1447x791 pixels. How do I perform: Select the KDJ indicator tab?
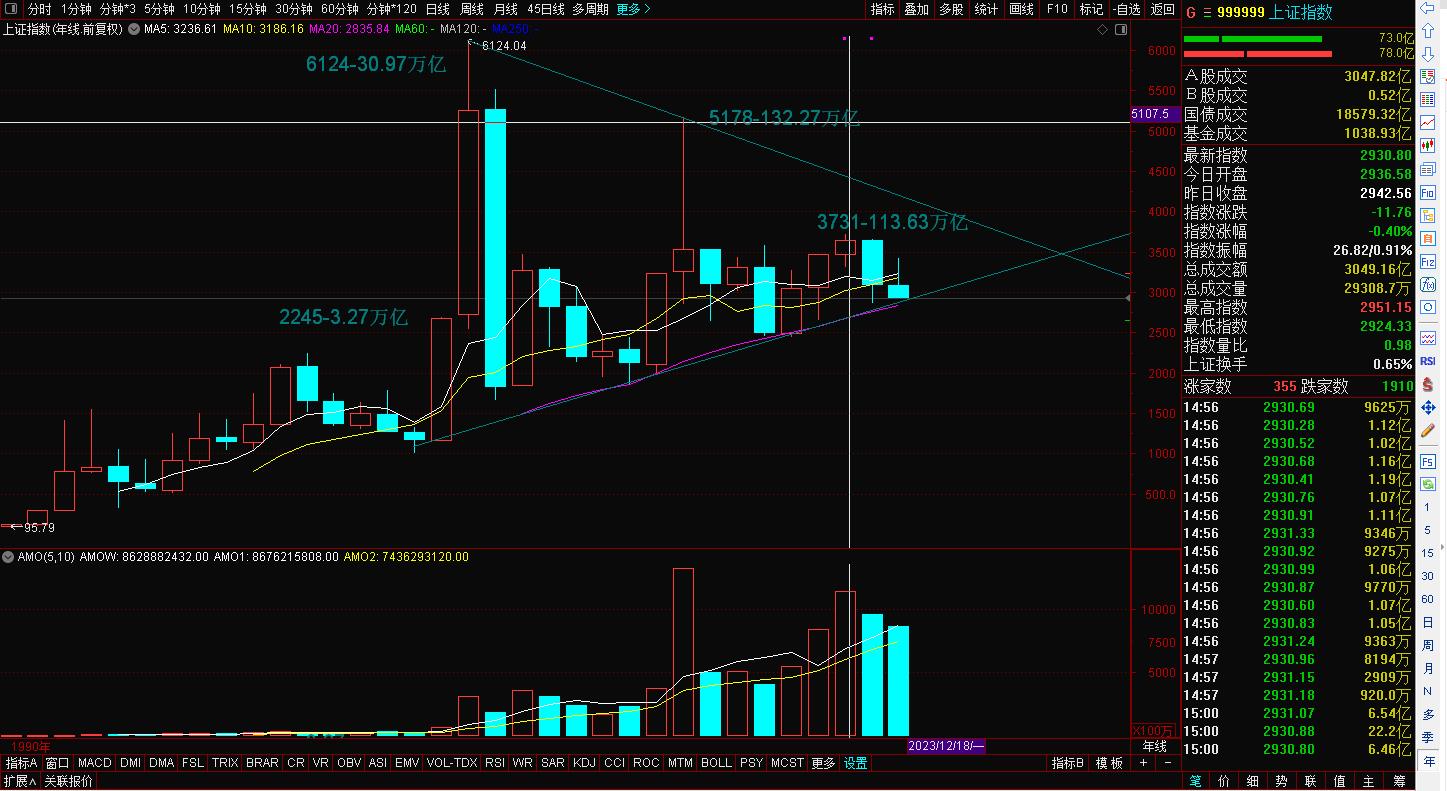[x=584, y=763]
